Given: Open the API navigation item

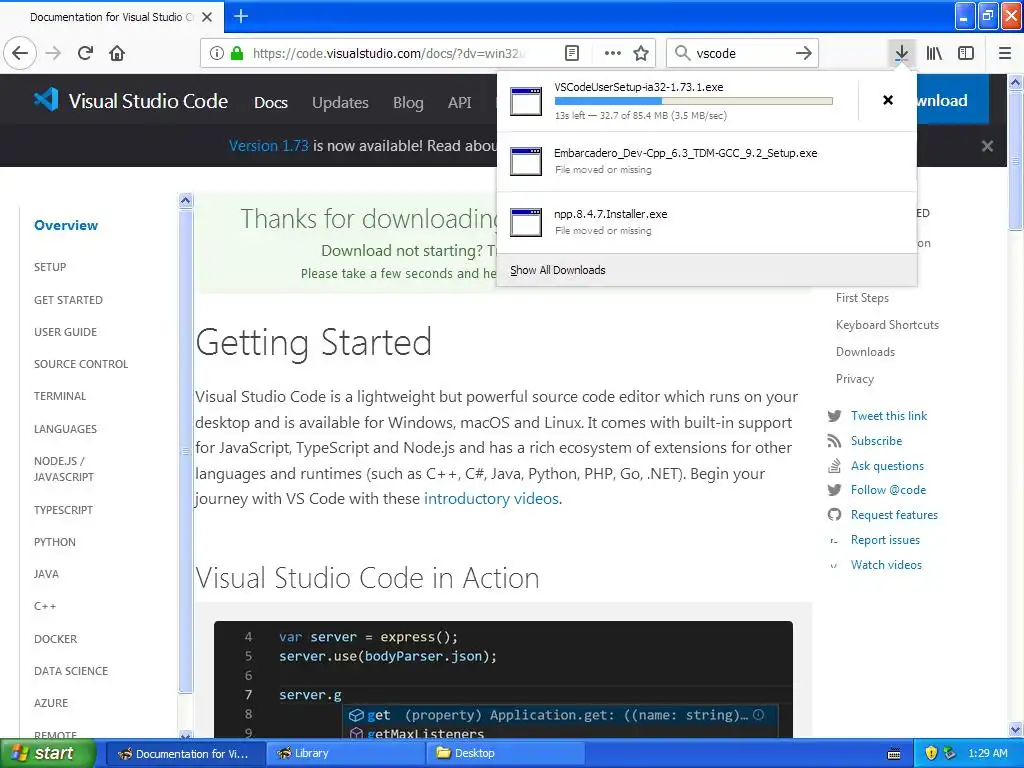Looking at the screenshot, I should coord(460,103).
